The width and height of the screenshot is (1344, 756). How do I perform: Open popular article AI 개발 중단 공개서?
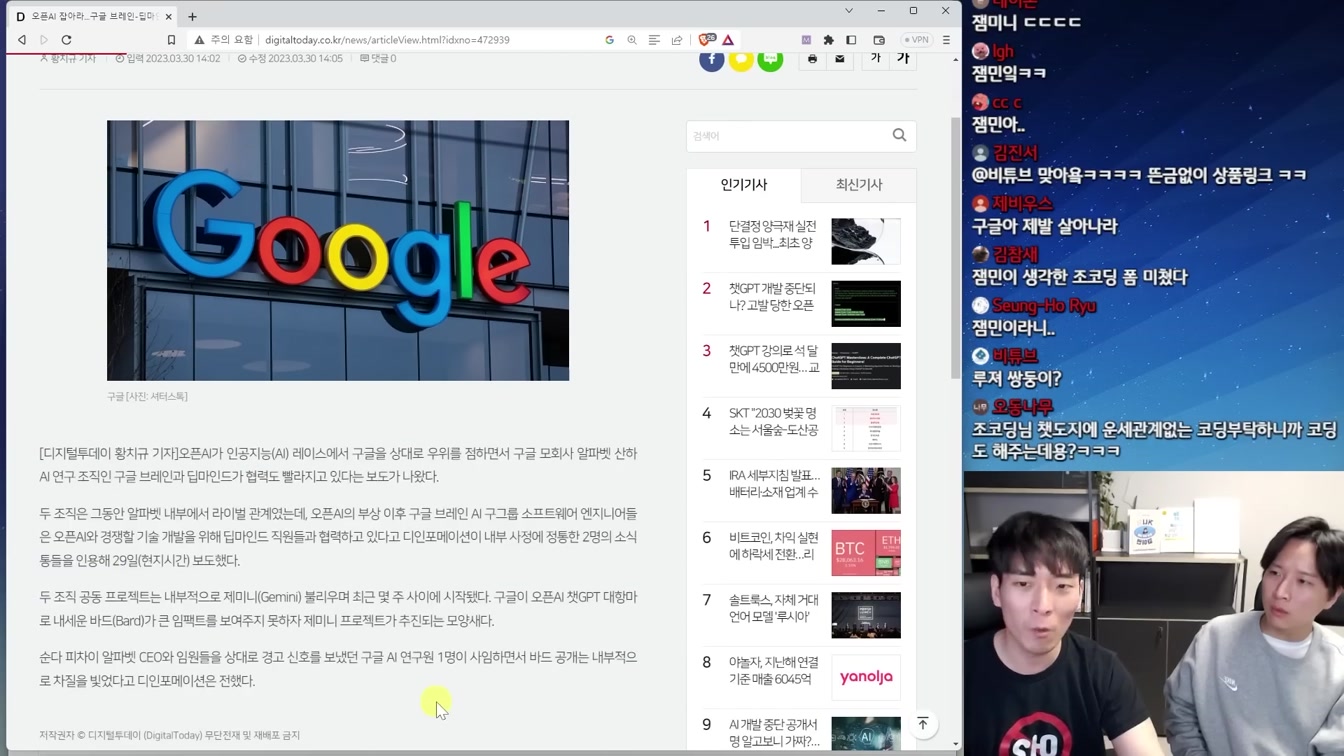[x=773, y=732]
